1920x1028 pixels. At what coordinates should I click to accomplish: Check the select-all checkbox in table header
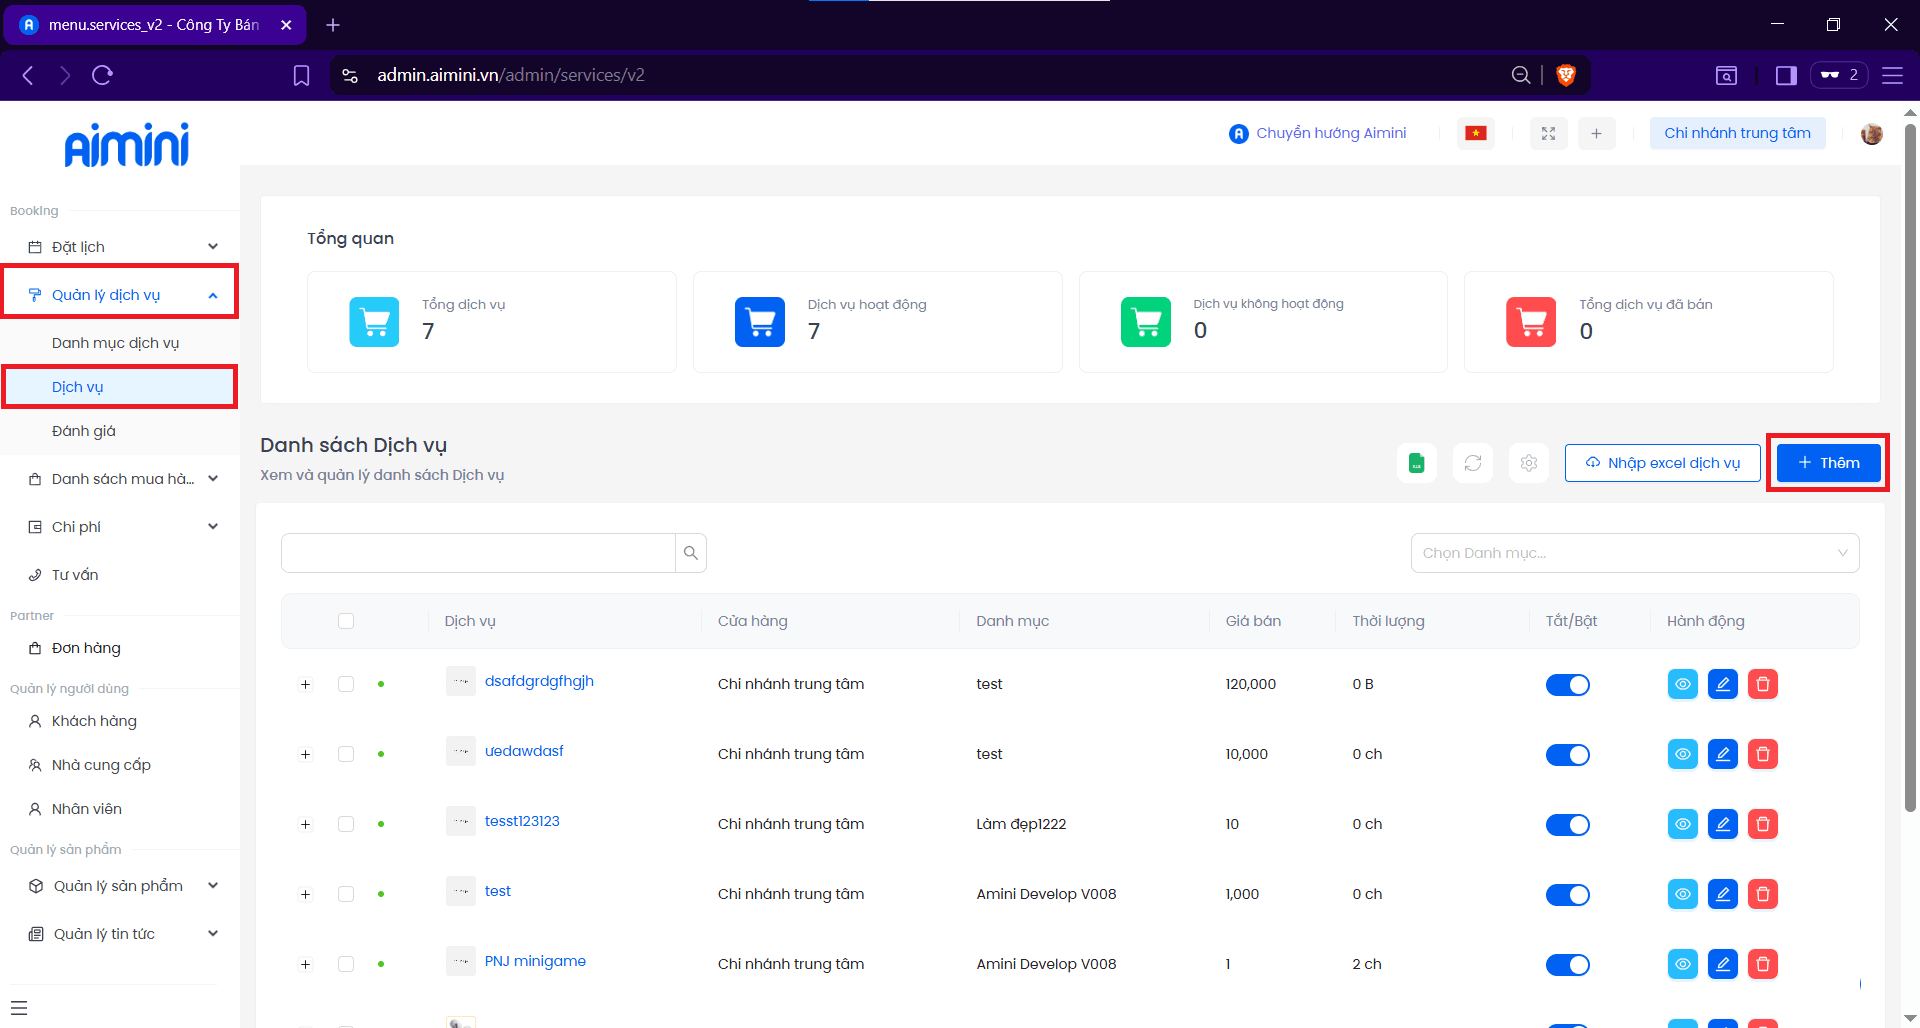coord(346,621)
